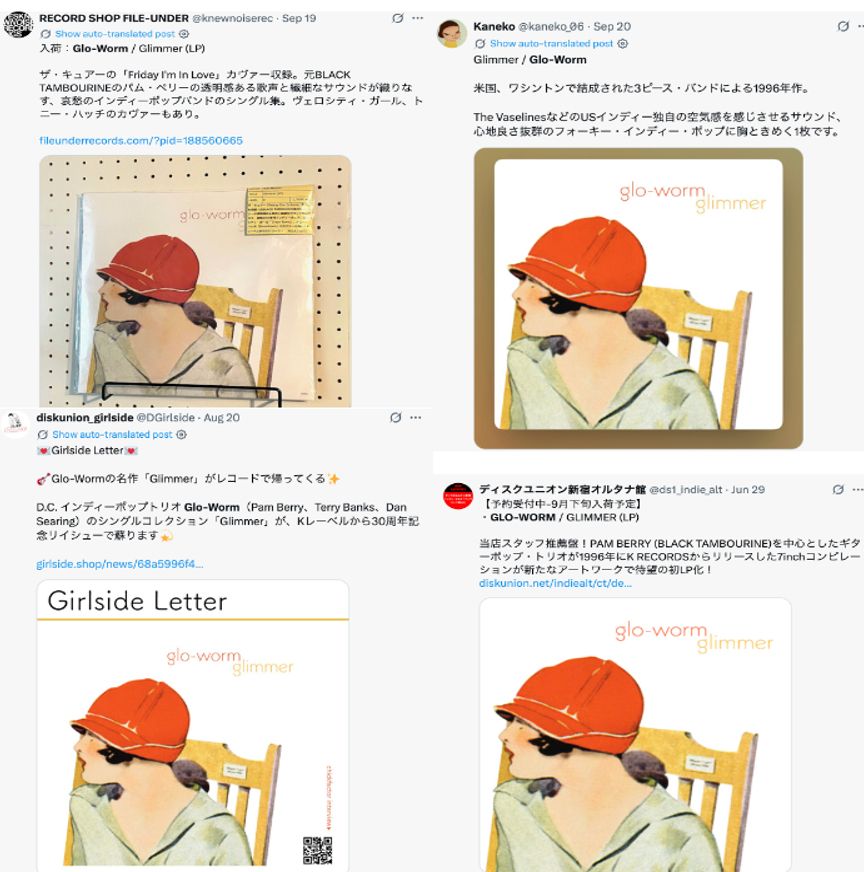Open more options on ds1_indie_alt post
The width and height of the screenshot is (864, 872).
858,489
